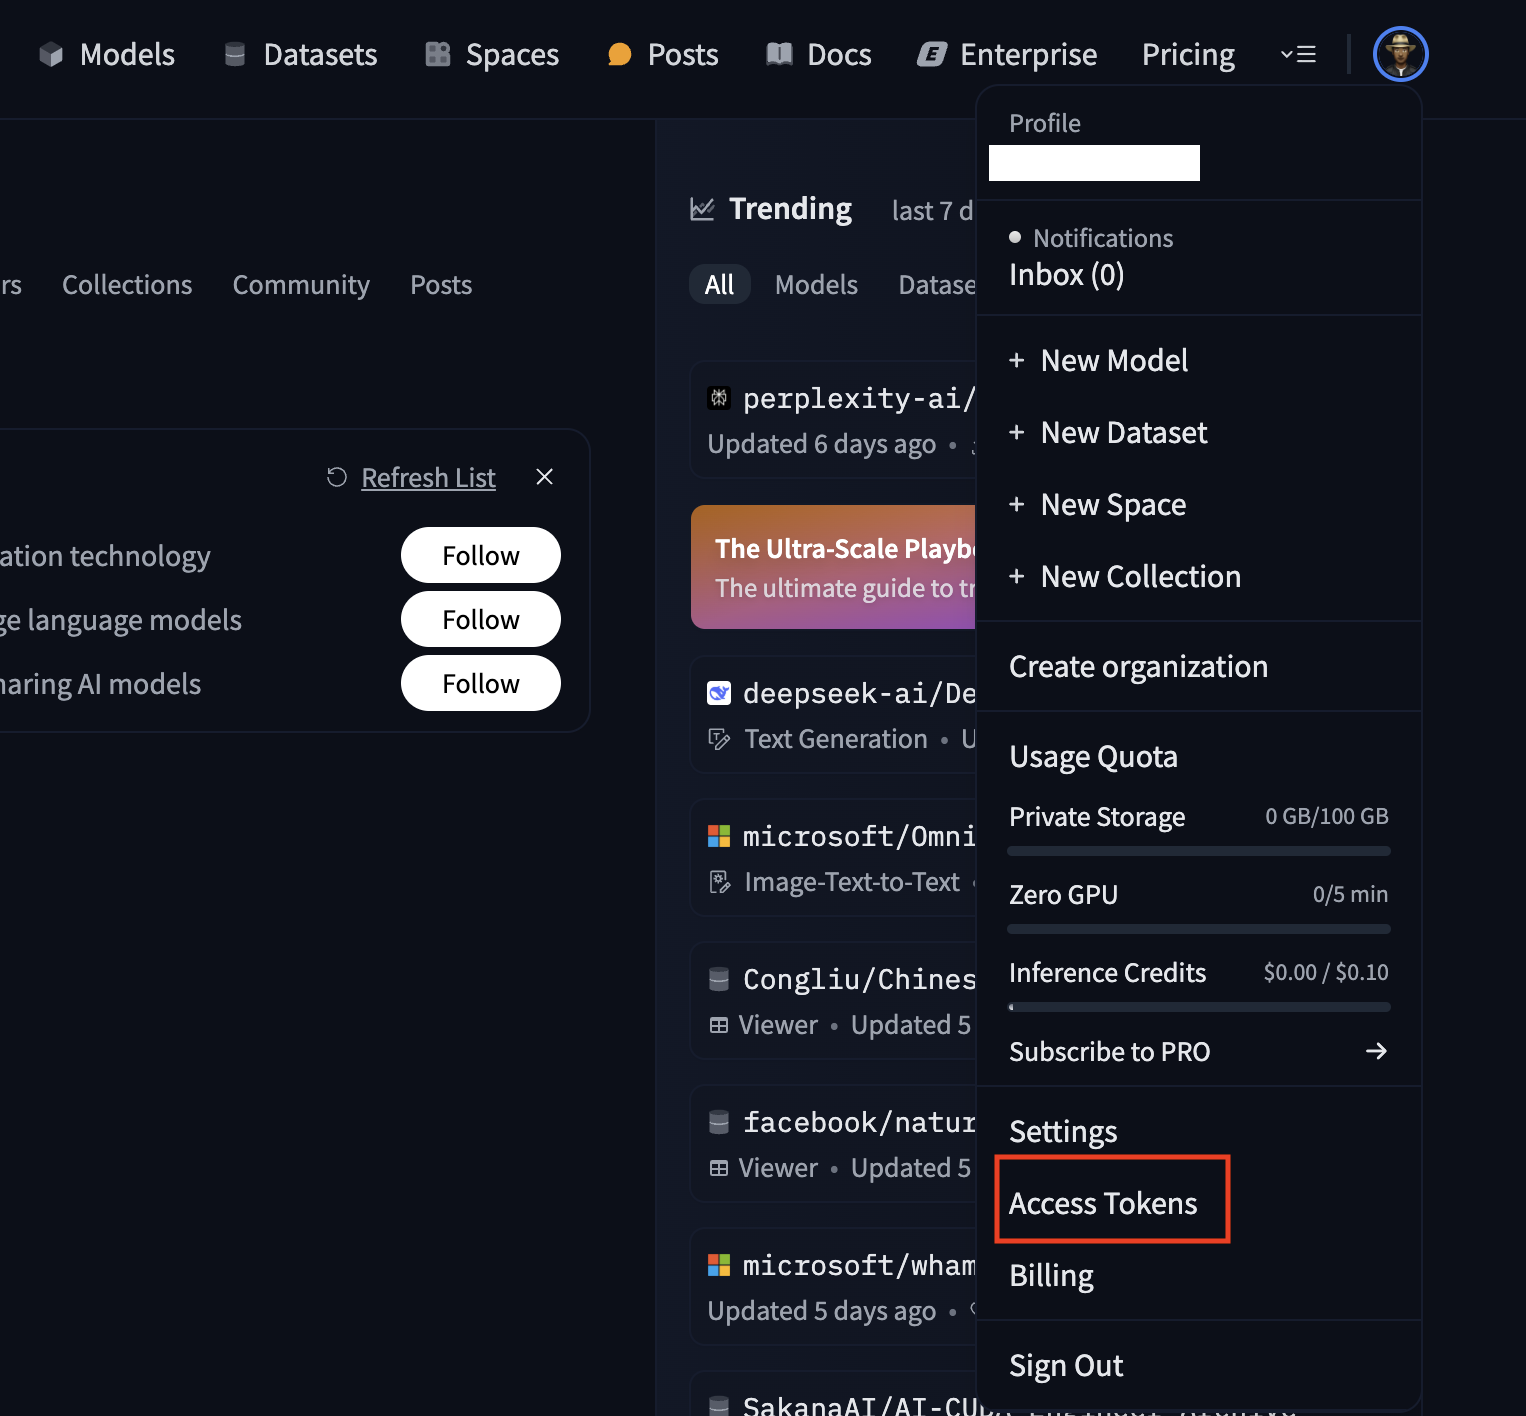Image resolution: width=1526 pixels, height=1416 pixels.
Task: Select the New Space menu entry
Action: (1198, 504)
